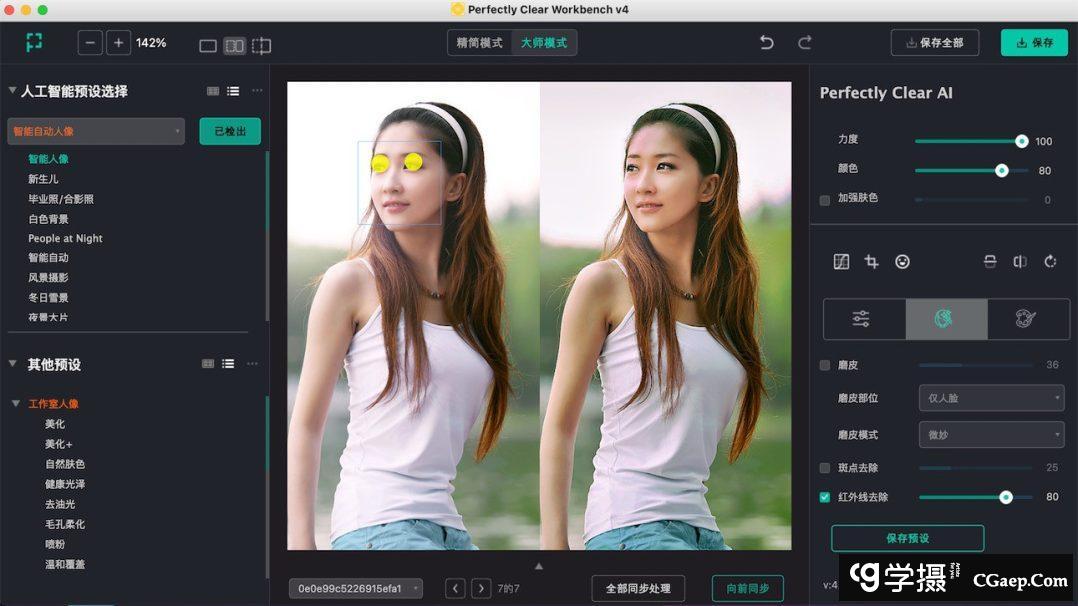Uncheck the 红外线去除 checkbox
The height and width of the screenshot is (606, 1078).
click(x=825, y=497)
